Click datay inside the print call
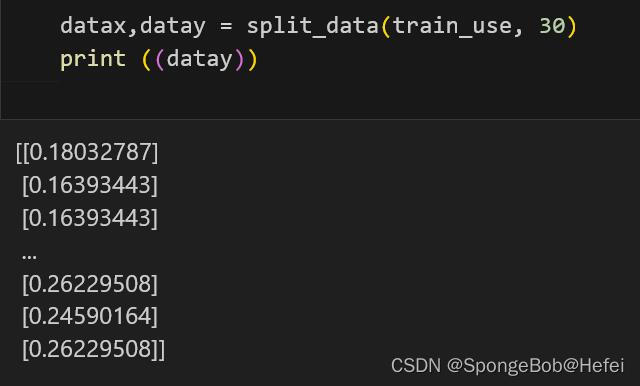Image resolution: width=640 pixels, height=386 pixels. (200, 60)
